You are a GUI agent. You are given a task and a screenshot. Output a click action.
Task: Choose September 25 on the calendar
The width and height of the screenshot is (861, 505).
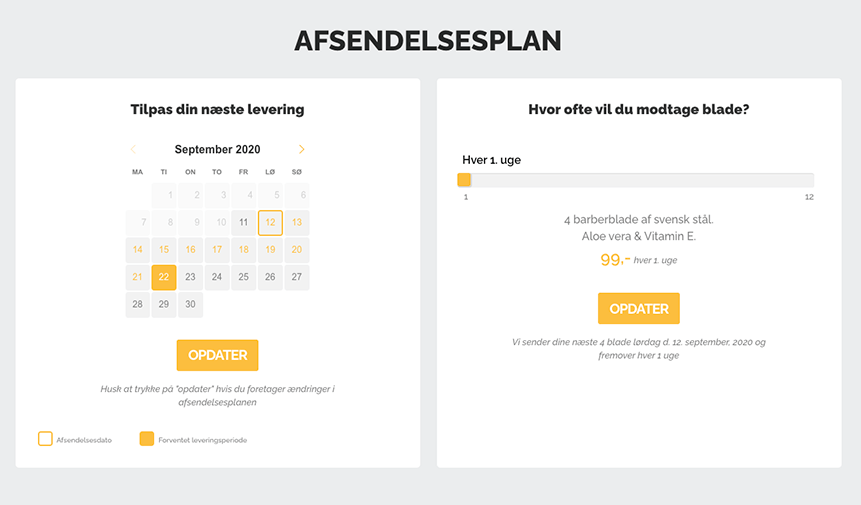click(x=243, y=277)
